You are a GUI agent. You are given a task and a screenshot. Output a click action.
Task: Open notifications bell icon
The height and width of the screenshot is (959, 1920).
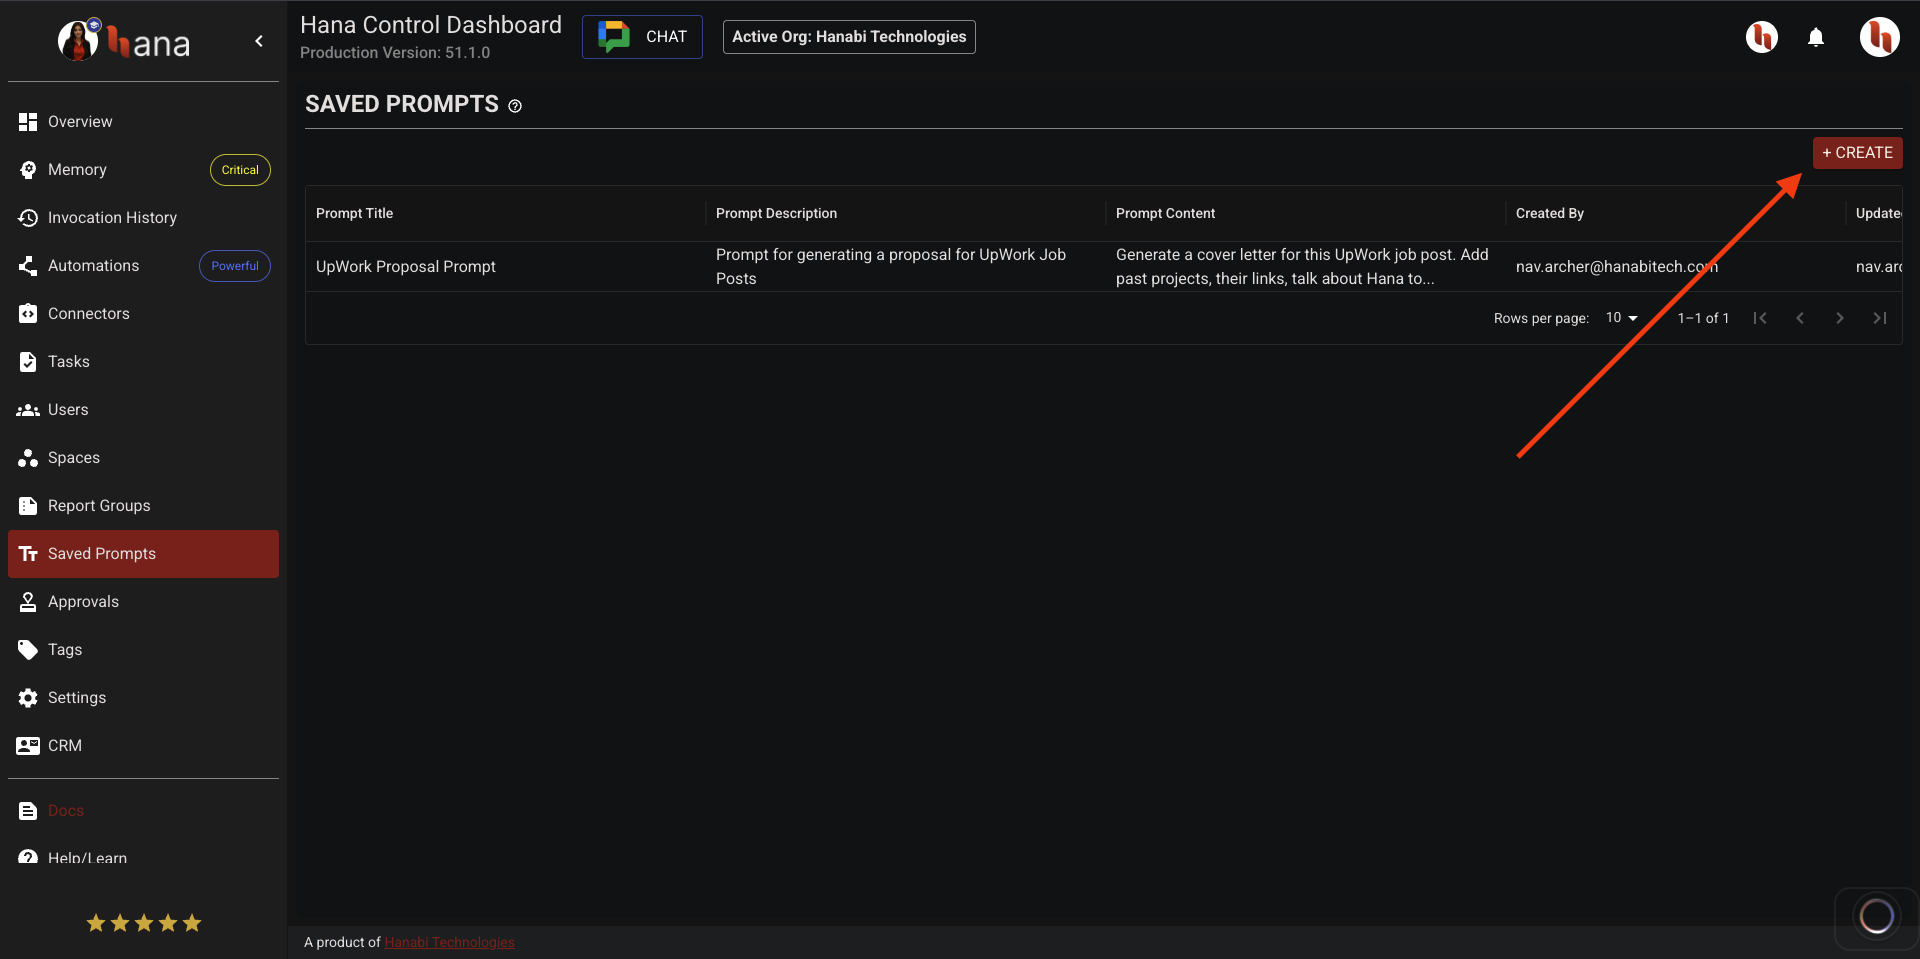click(x=1816, y=38)
